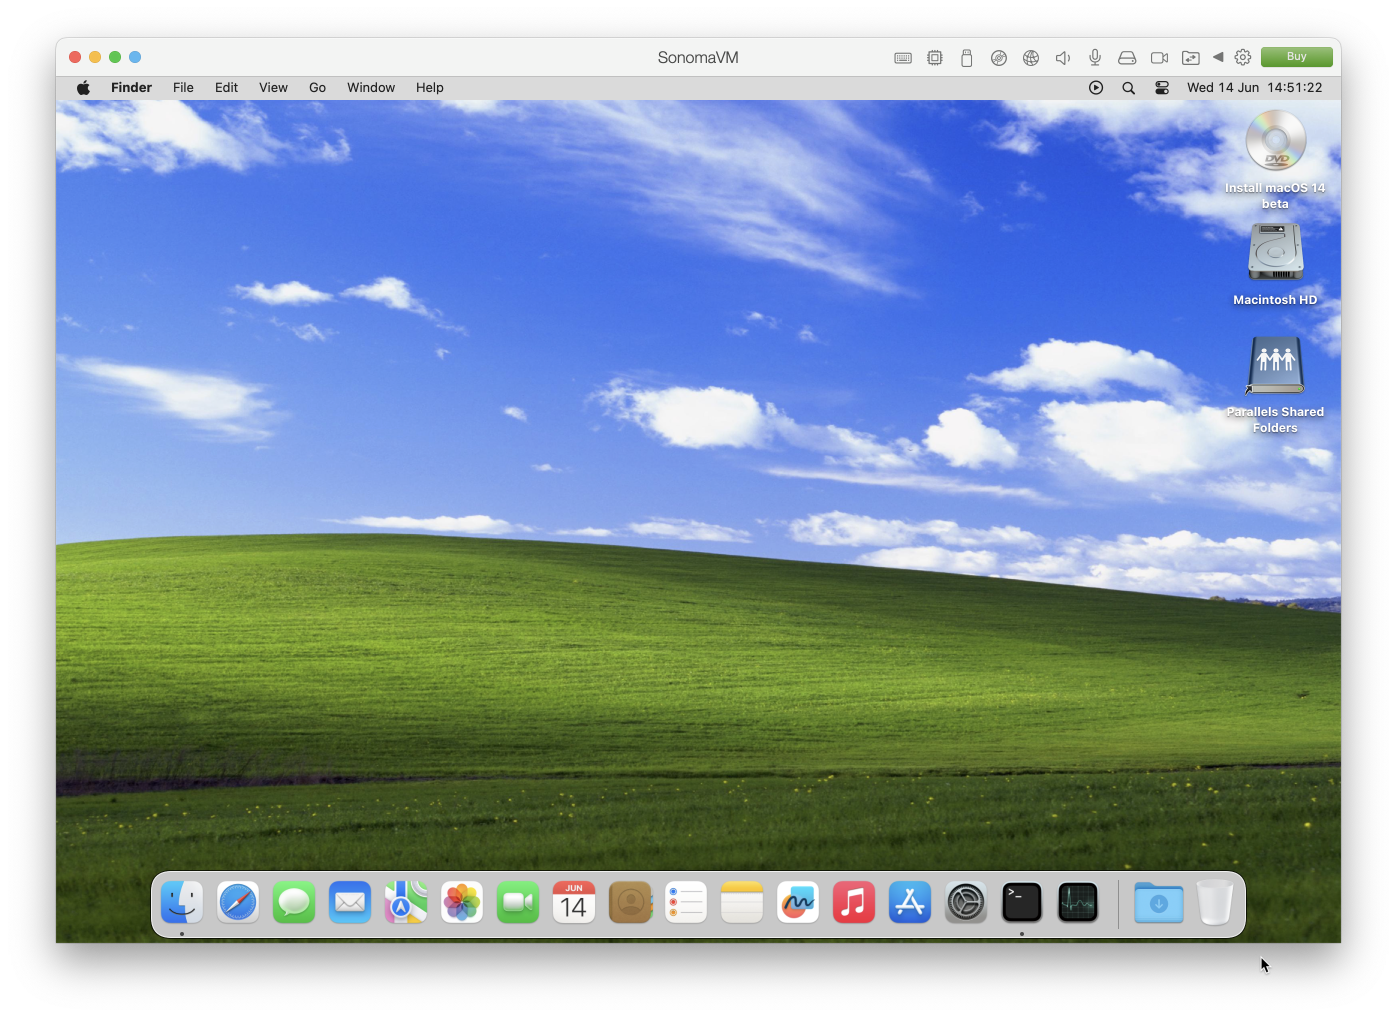1397x1017 pixels.
Task: Select the Parallels Shared Folders icon
Action: 1275,365
